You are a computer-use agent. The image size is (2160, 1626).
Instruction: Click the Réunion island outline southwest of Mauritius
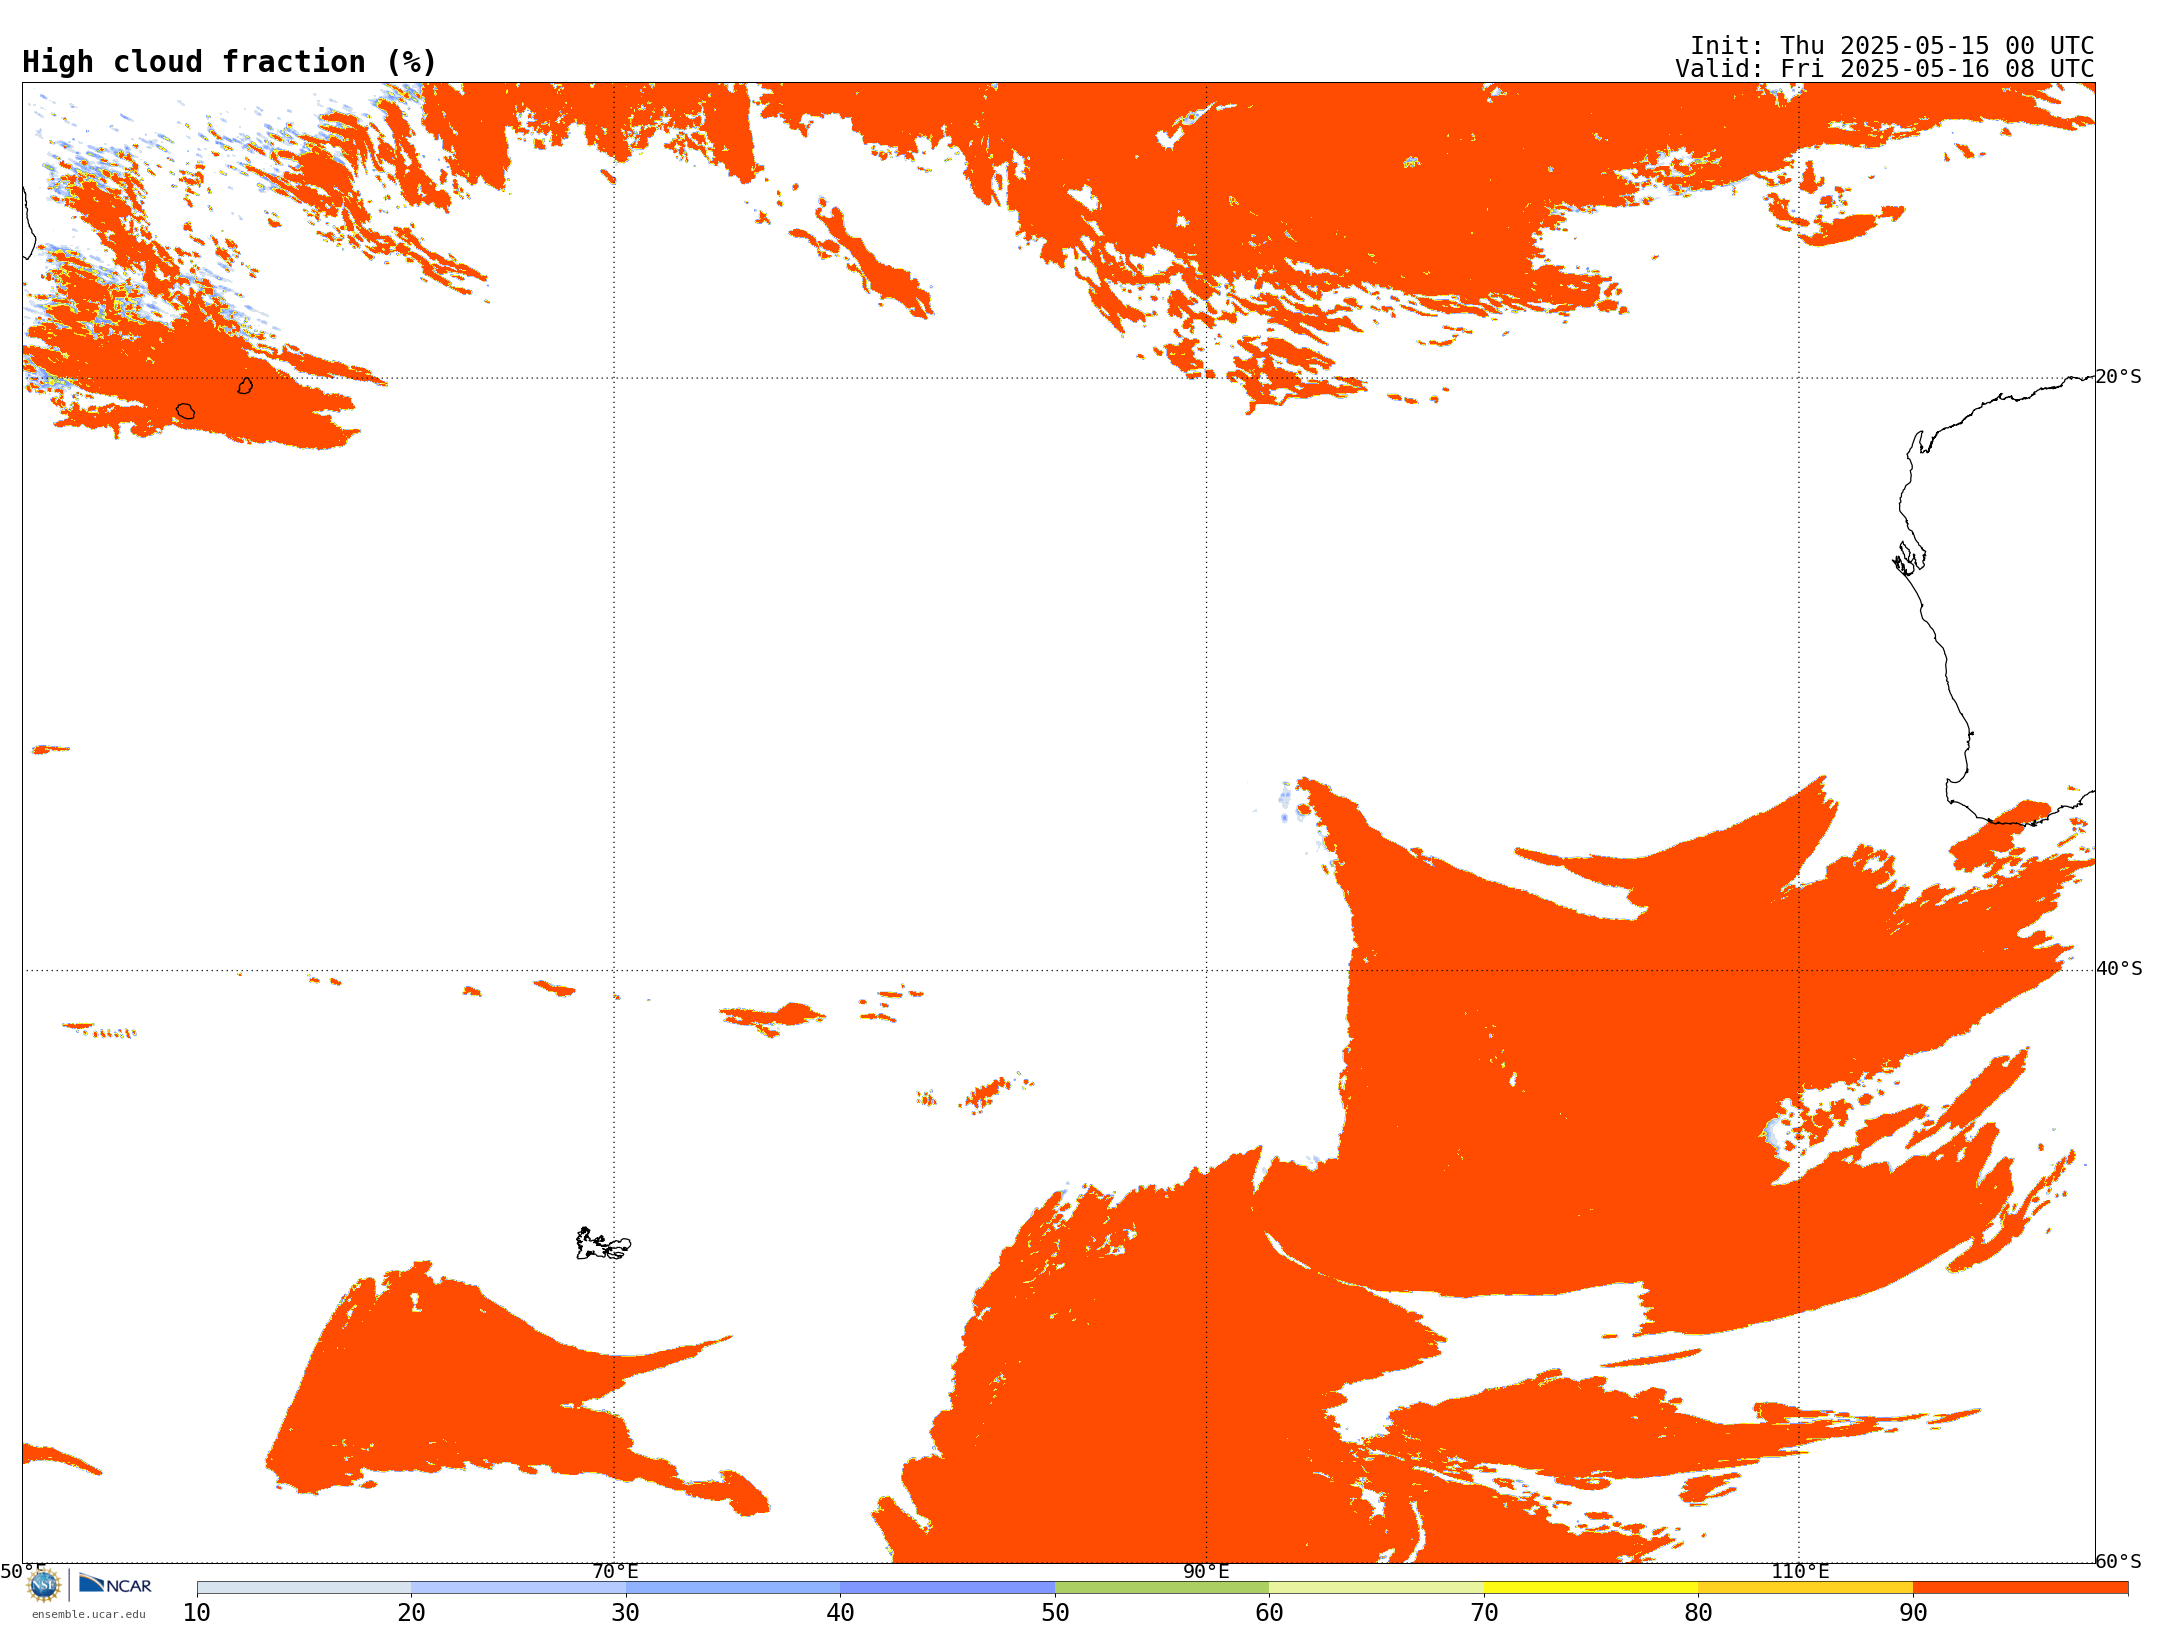tap(186, 411)
